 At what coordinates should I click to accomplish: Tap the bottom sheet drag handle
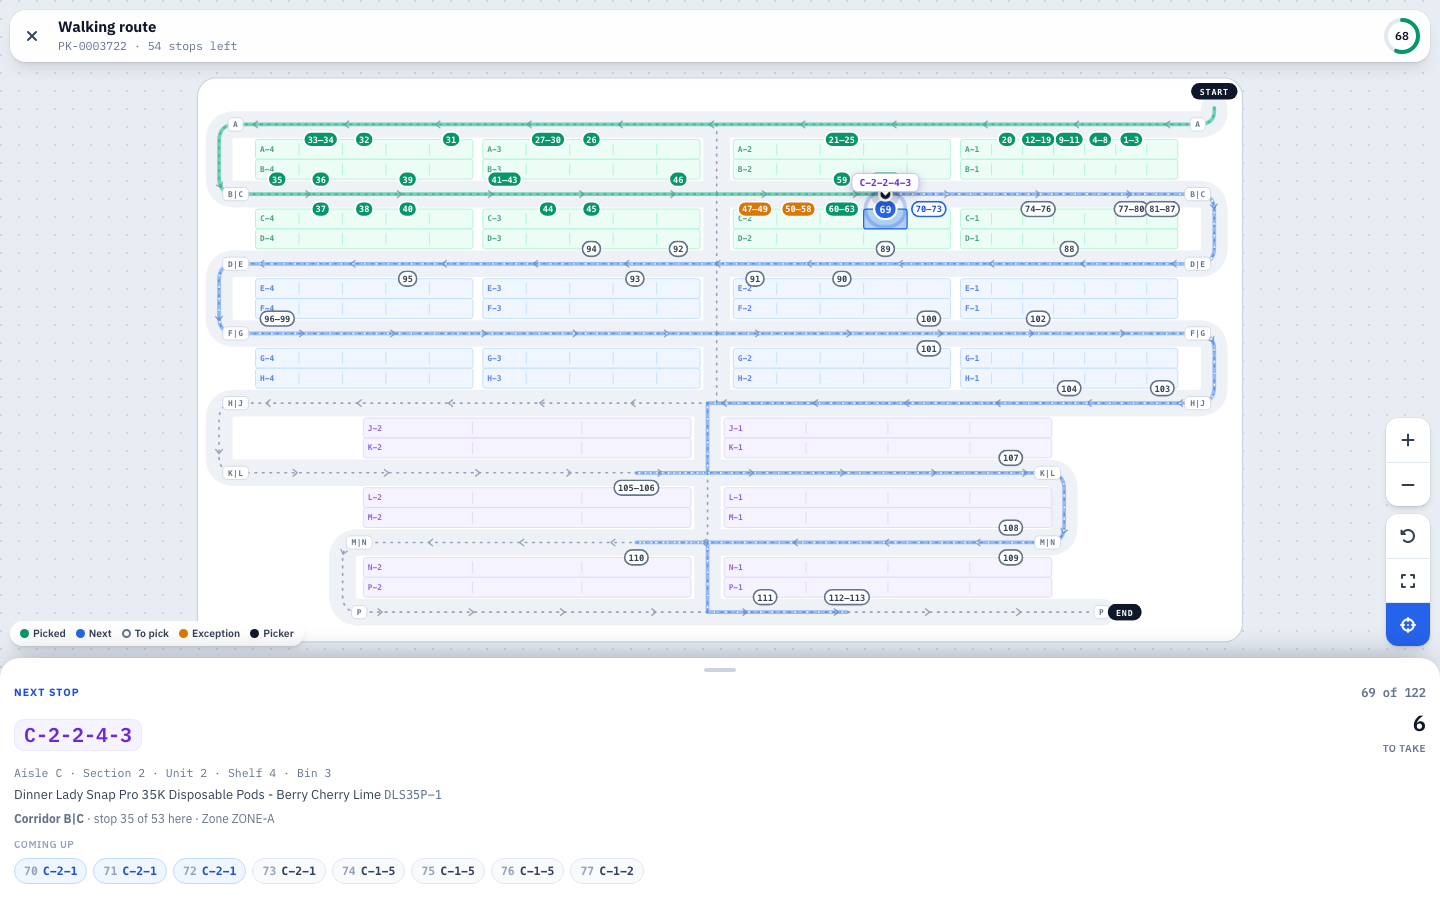point(720,670)
